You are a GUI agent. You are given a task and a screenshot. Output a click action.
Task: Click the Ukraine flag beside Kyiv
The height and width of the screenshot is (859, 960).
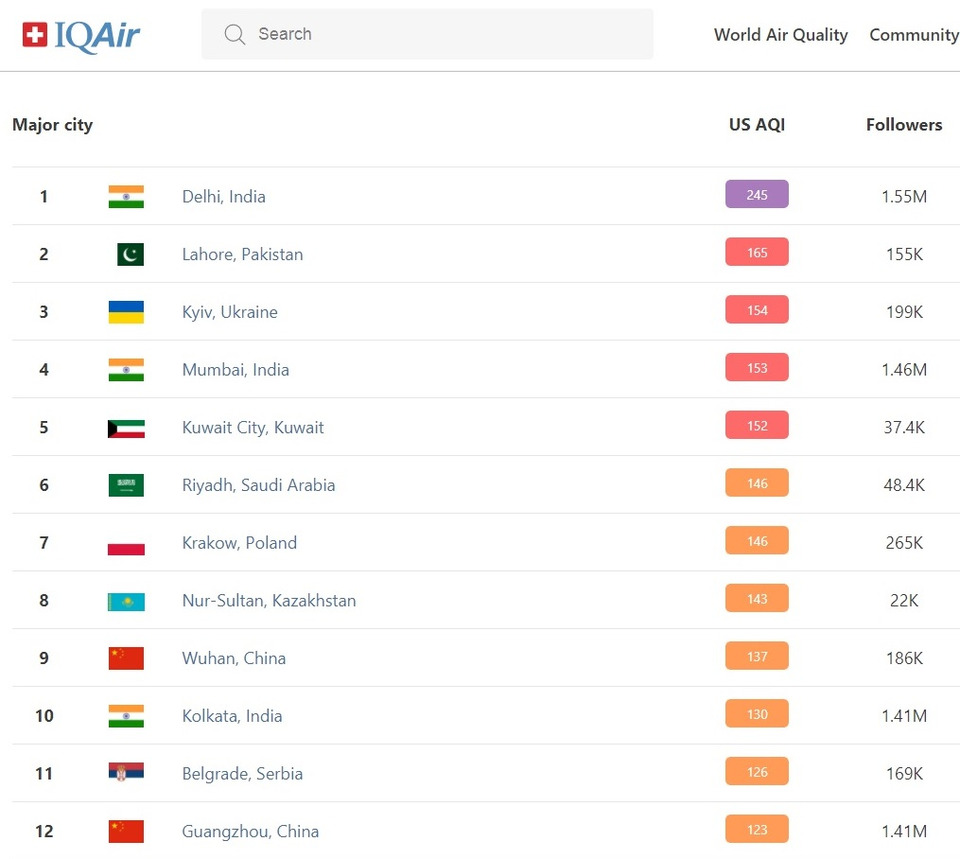126,312
